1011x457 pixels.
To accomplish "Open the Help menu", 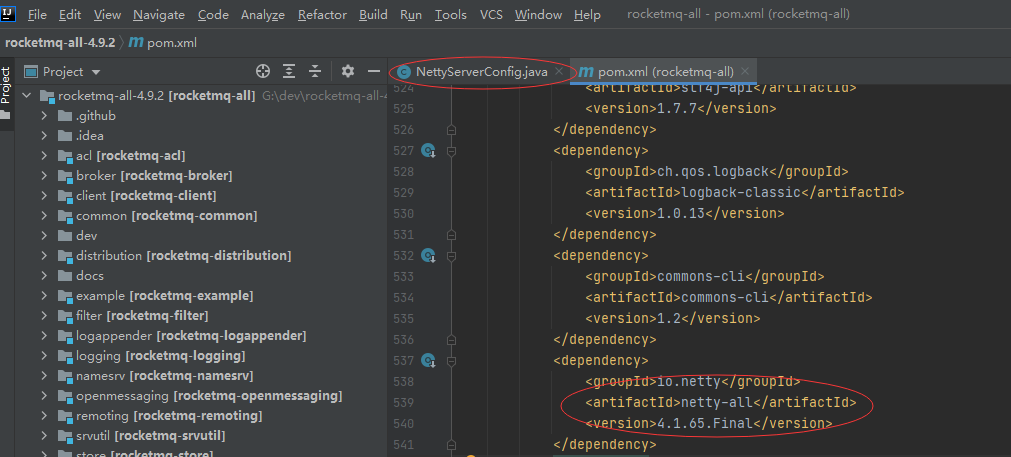I will 587,14.
